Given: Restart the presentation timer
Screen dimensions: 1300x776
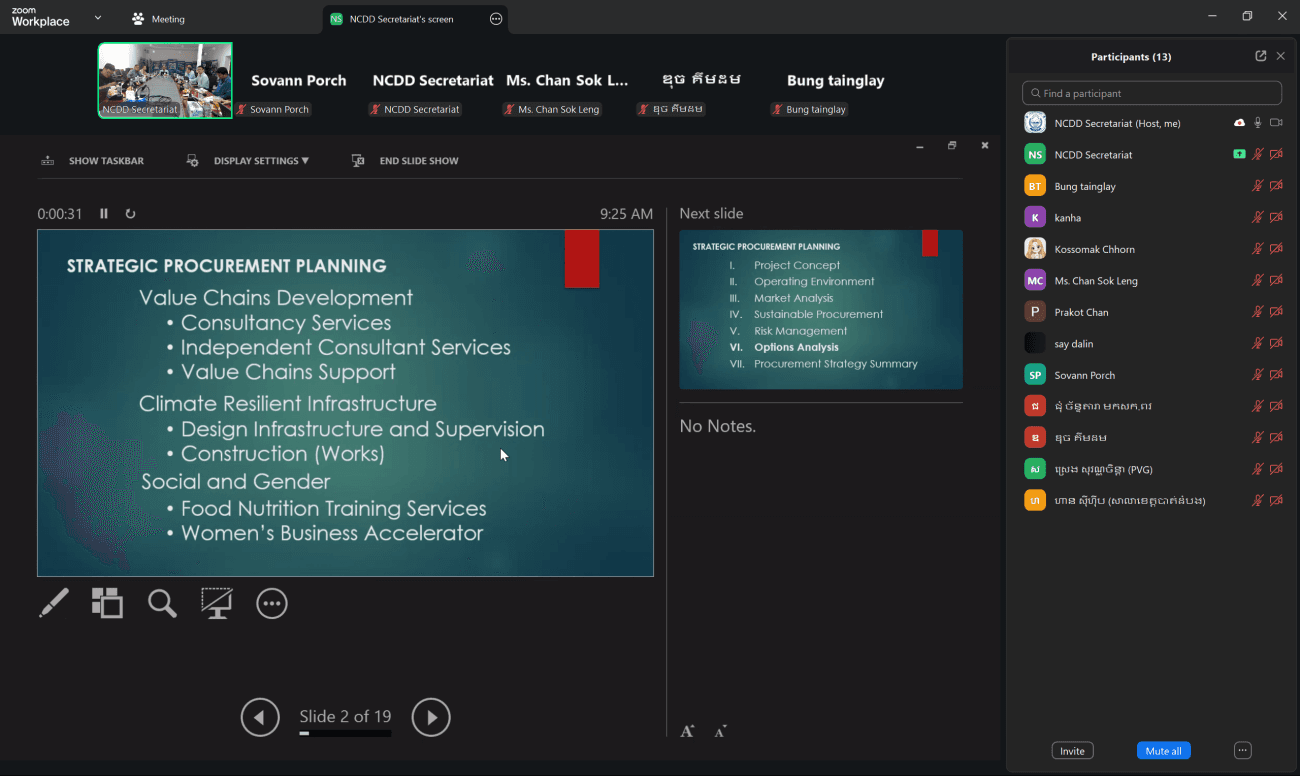Looking at the screenshot, I should tap(130, 214).
